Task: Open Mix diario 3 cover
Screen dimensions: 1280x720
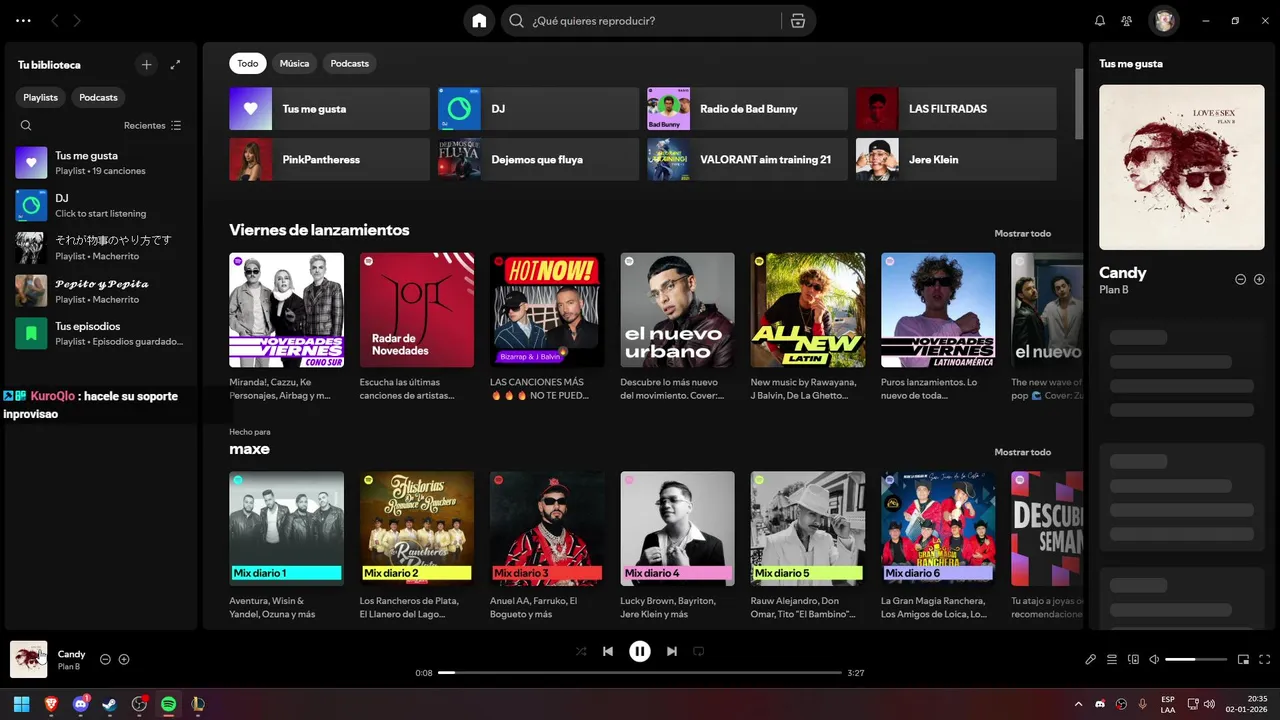Action: tap(547, 529)
